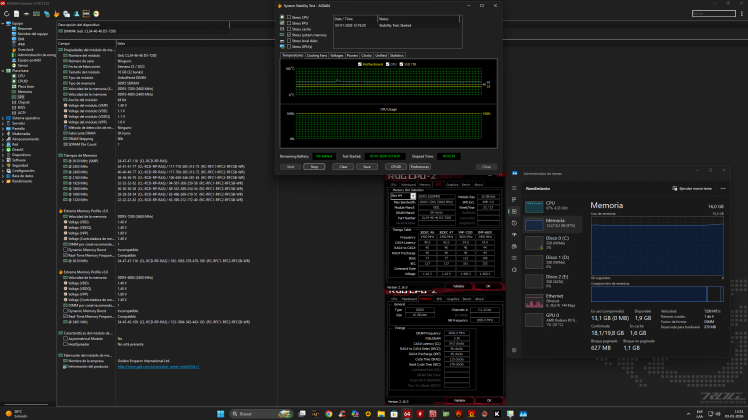Collapse the Equipo tree node
Viewport: 748px width, 420px height.
(x=5, y=23)
